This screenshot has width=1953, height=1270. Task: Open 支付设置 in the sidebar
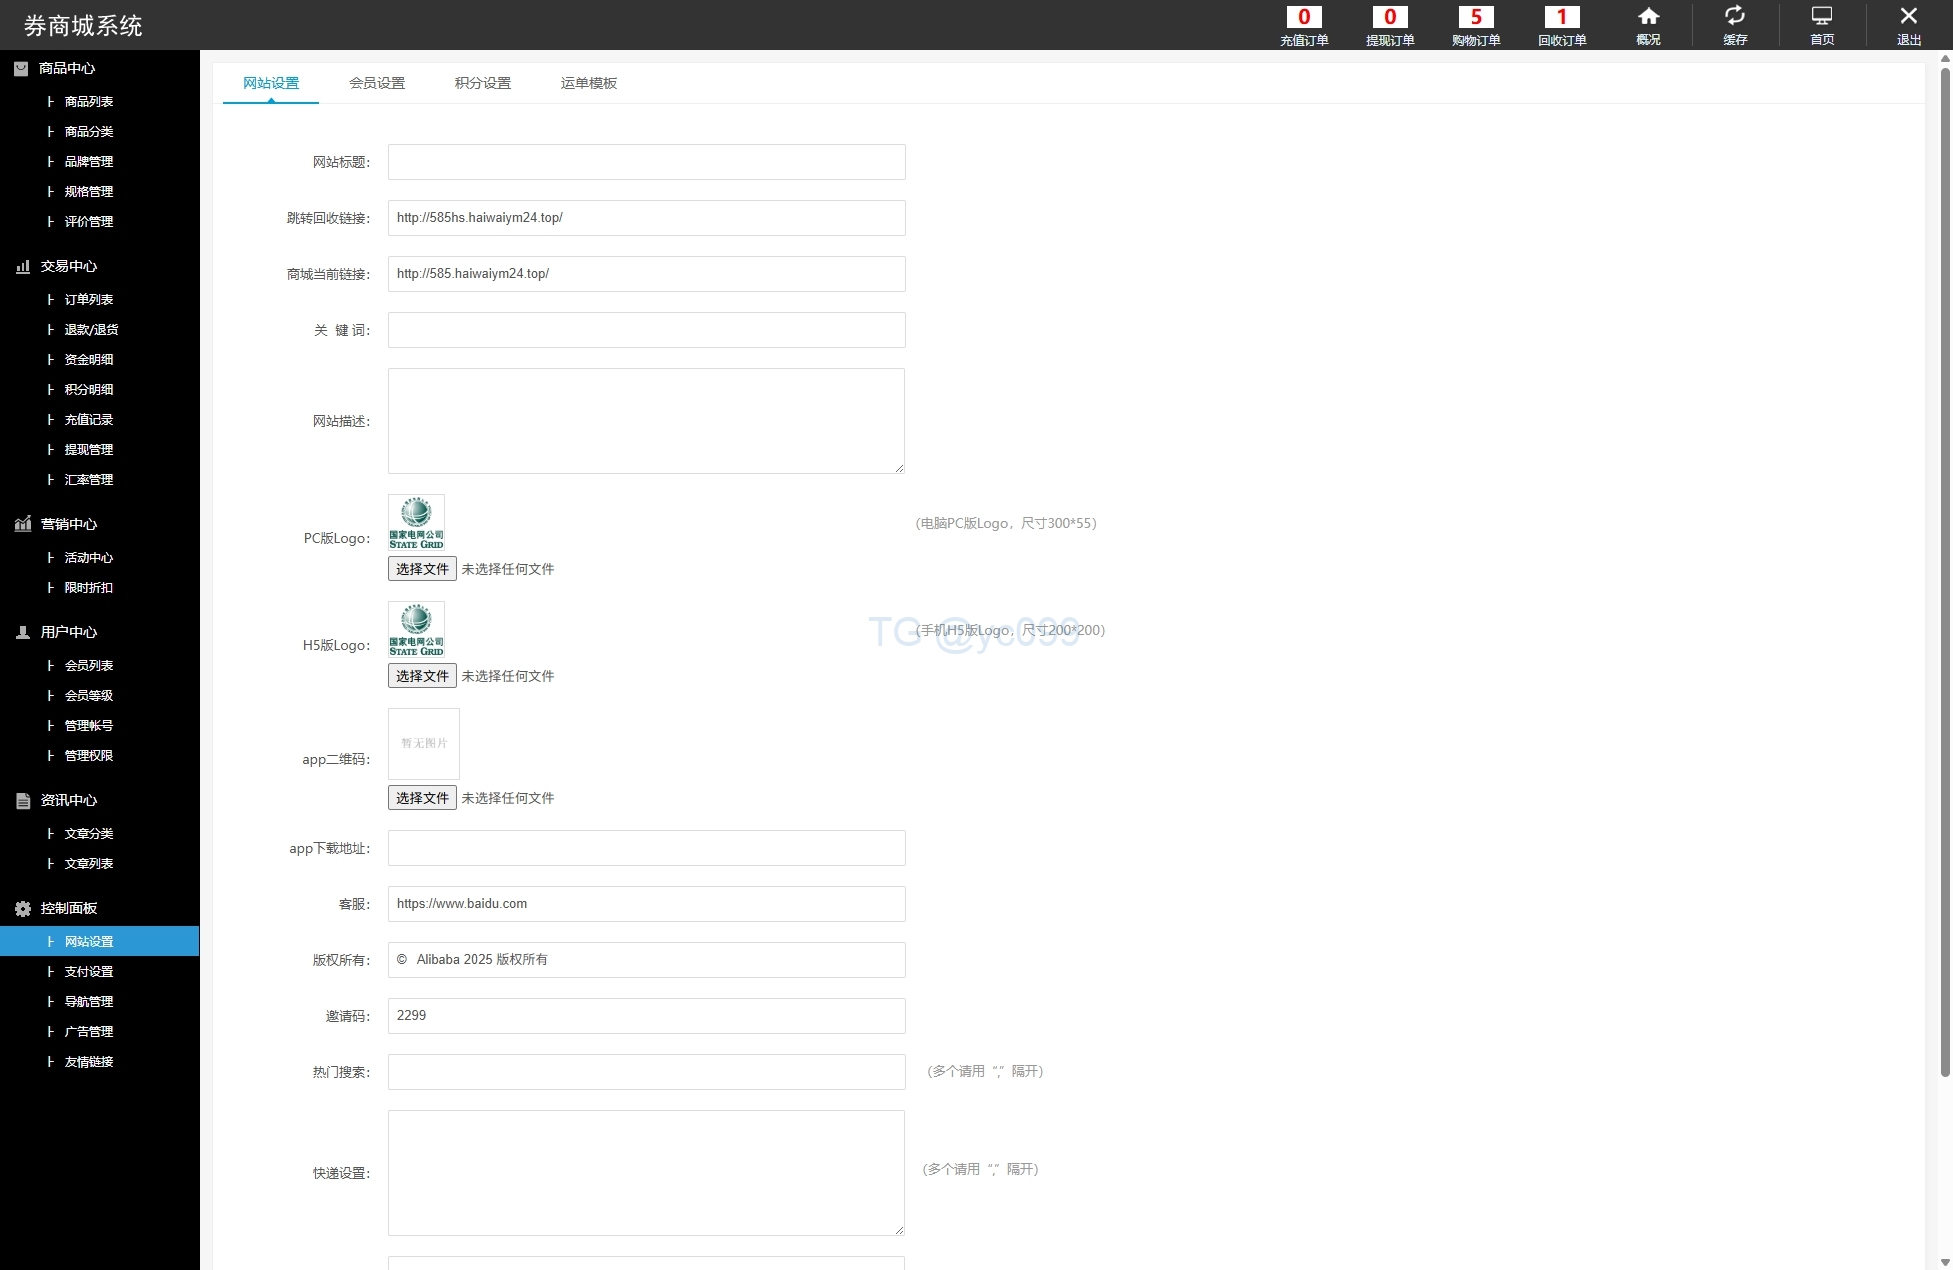pos(89,971)
